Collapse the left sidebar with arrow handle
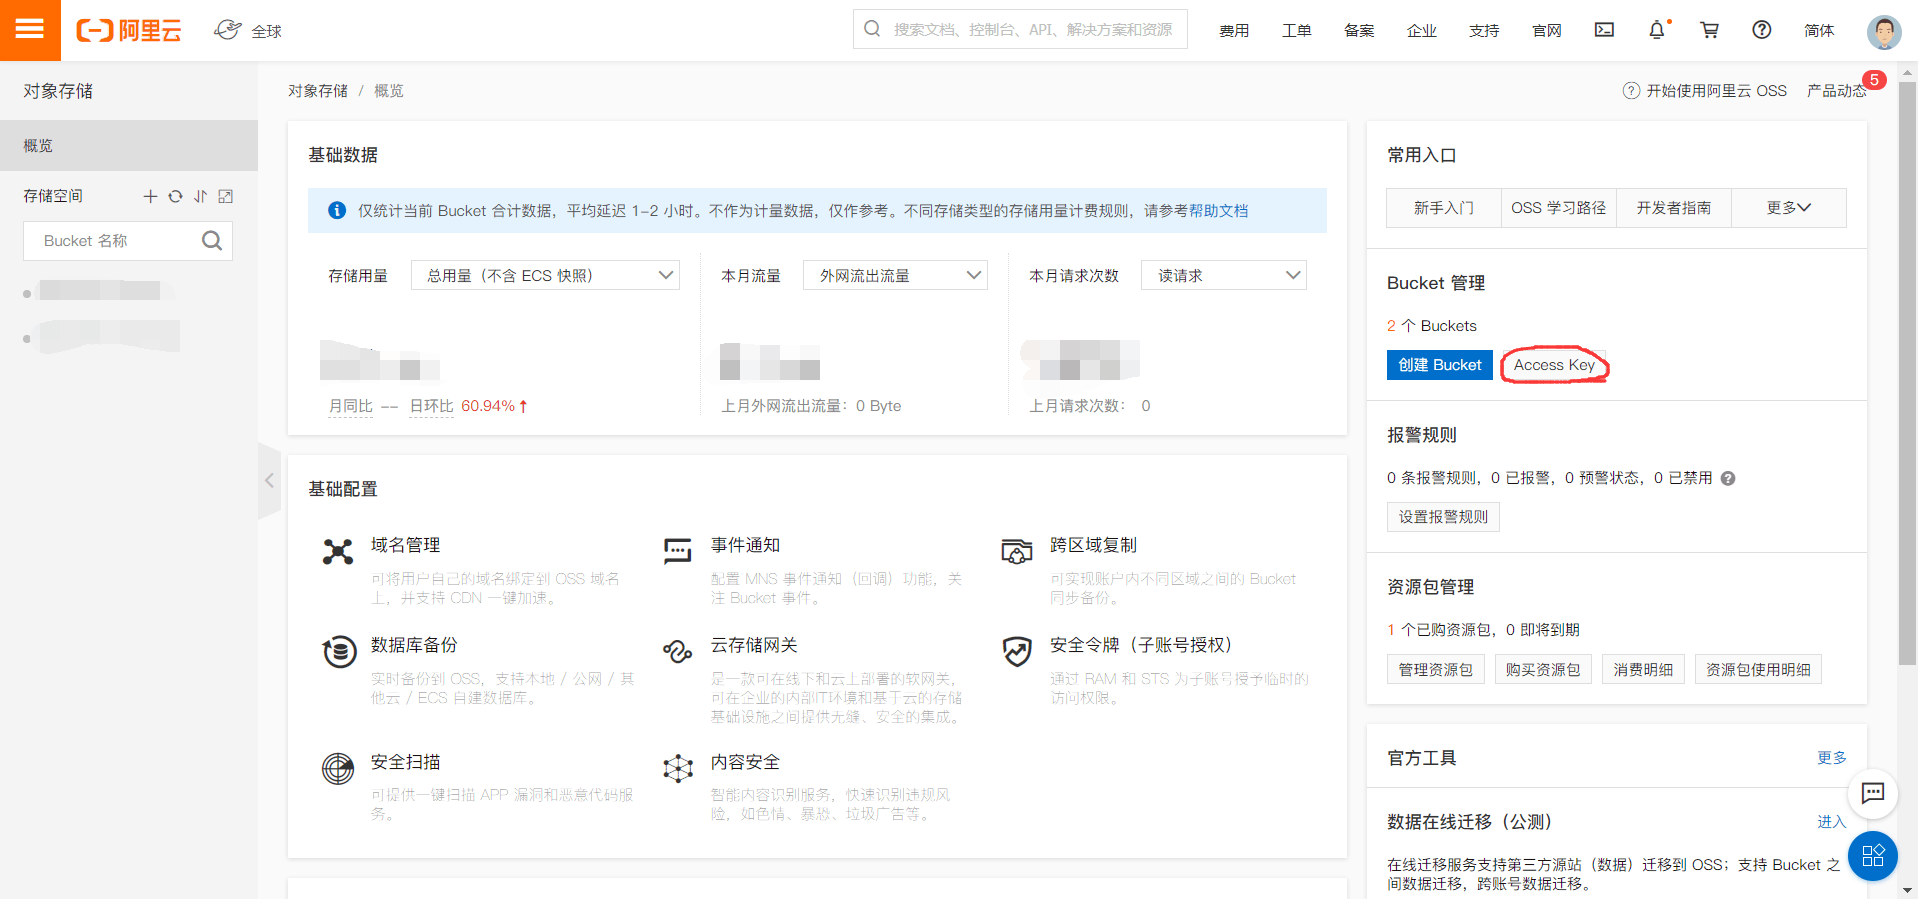Viewport: 1918px width, 899px height. tap(269, 481)
